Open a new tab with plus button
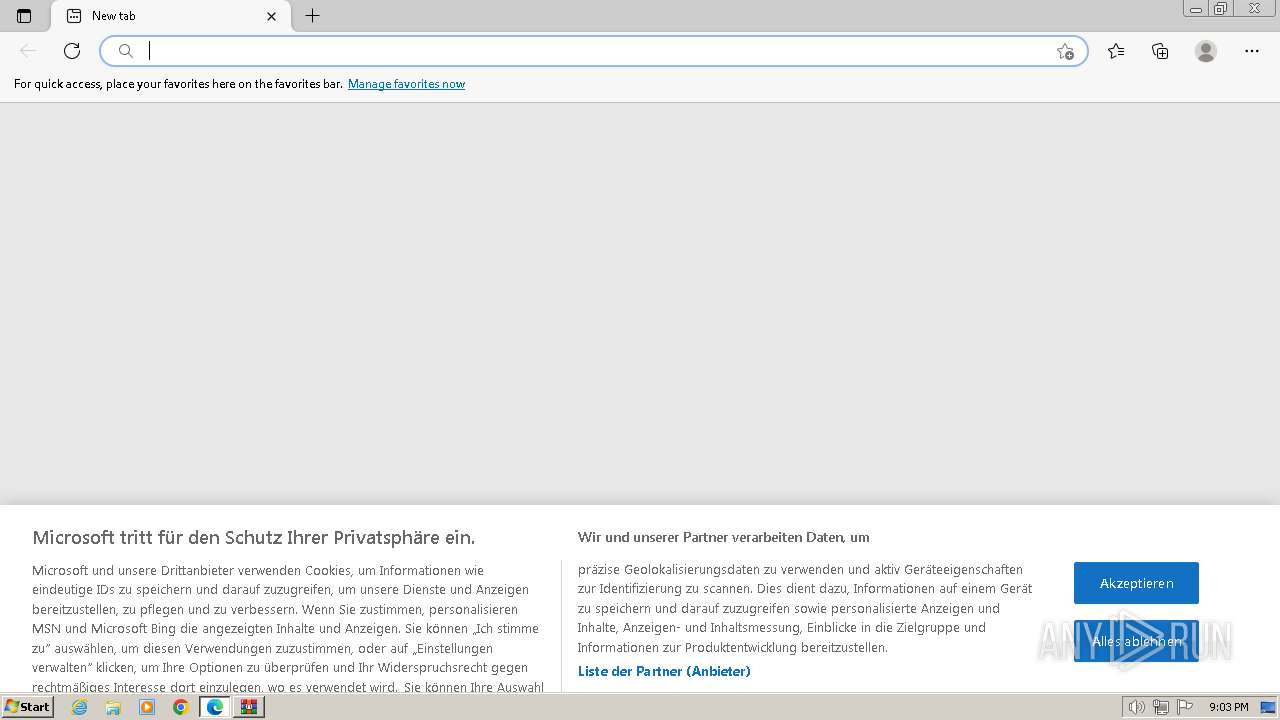 312,16
